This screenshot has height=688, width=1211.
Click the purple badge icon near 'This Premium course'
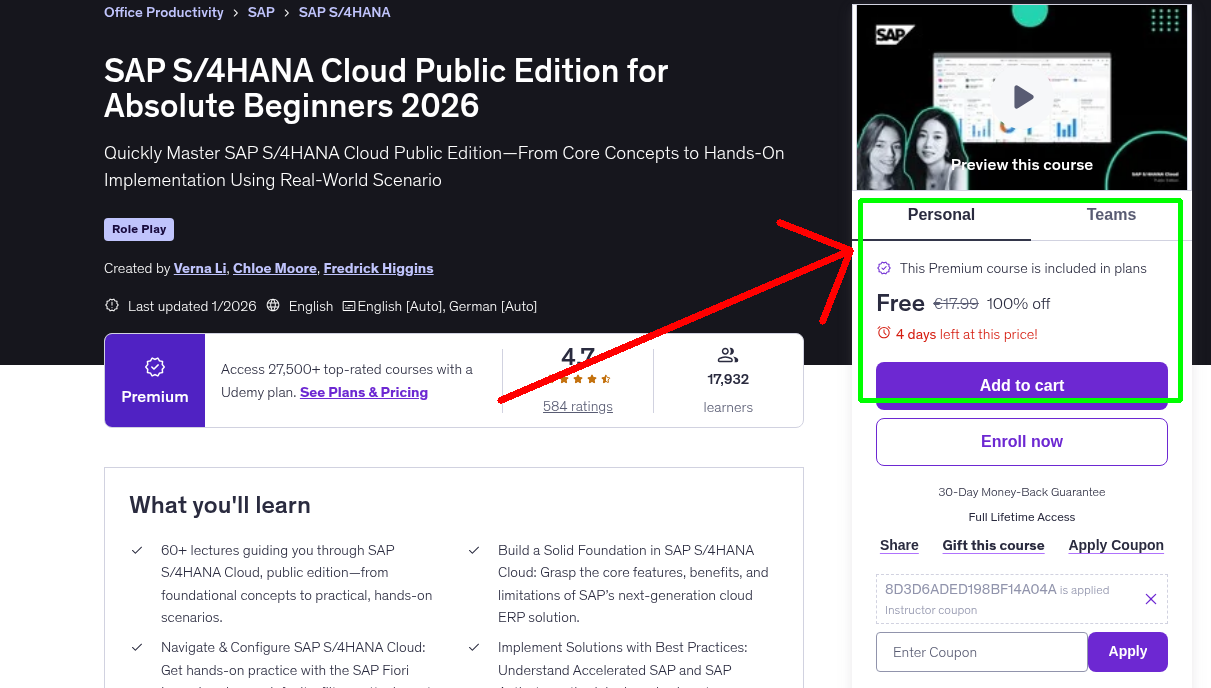(x=884, y=268)
